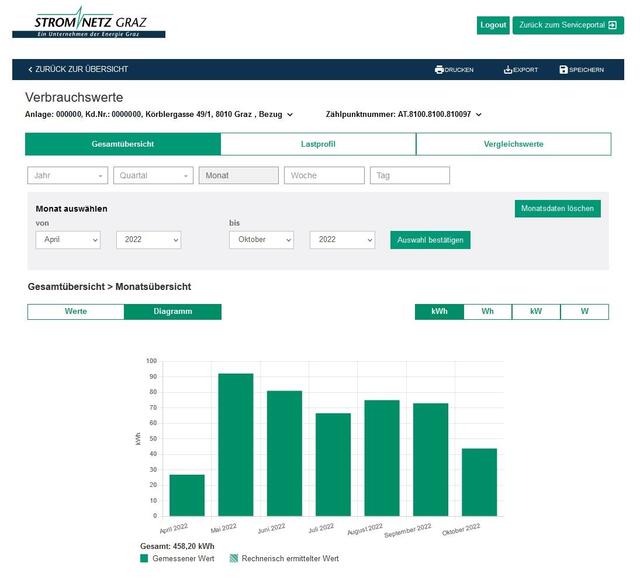The height and width of the screenshot is (577, 640).
Task: Switch to the Lastprofil tab
Action: click(318, 144)
